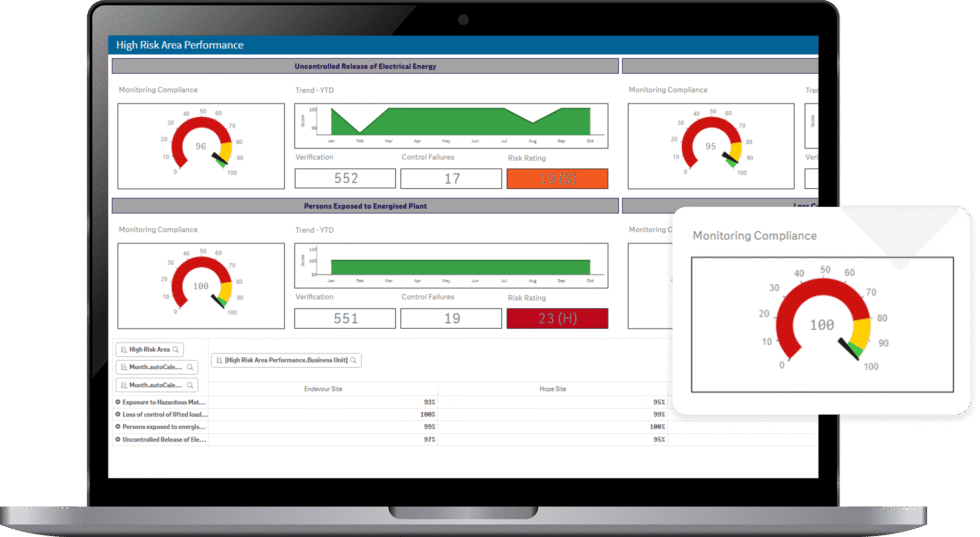This screenshot has width=980, height=537.
Task: Expand the Loss of control of lifted load row
Action: click(x=118, y=414)
